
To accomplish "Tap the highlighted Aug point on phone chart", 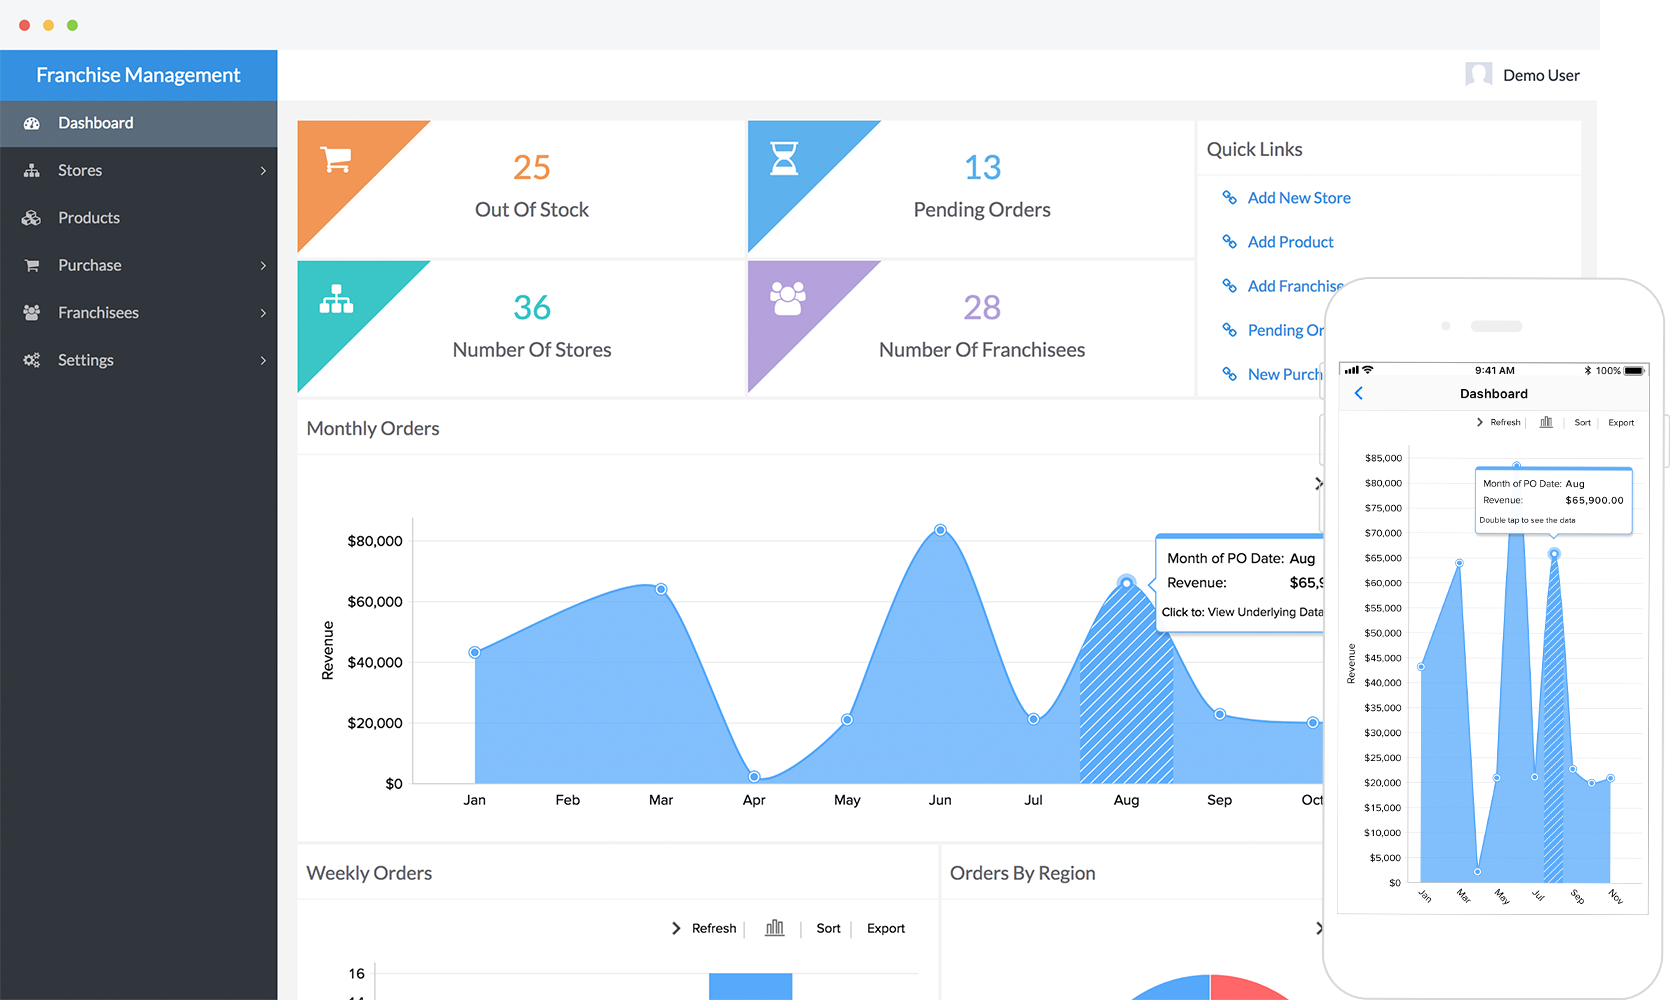I will click(1553, 554).
